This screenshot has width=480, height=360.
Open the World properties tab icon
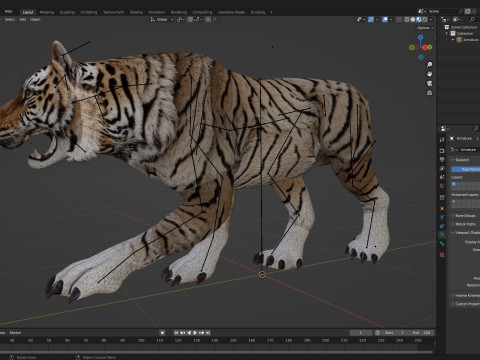point(442,186)
